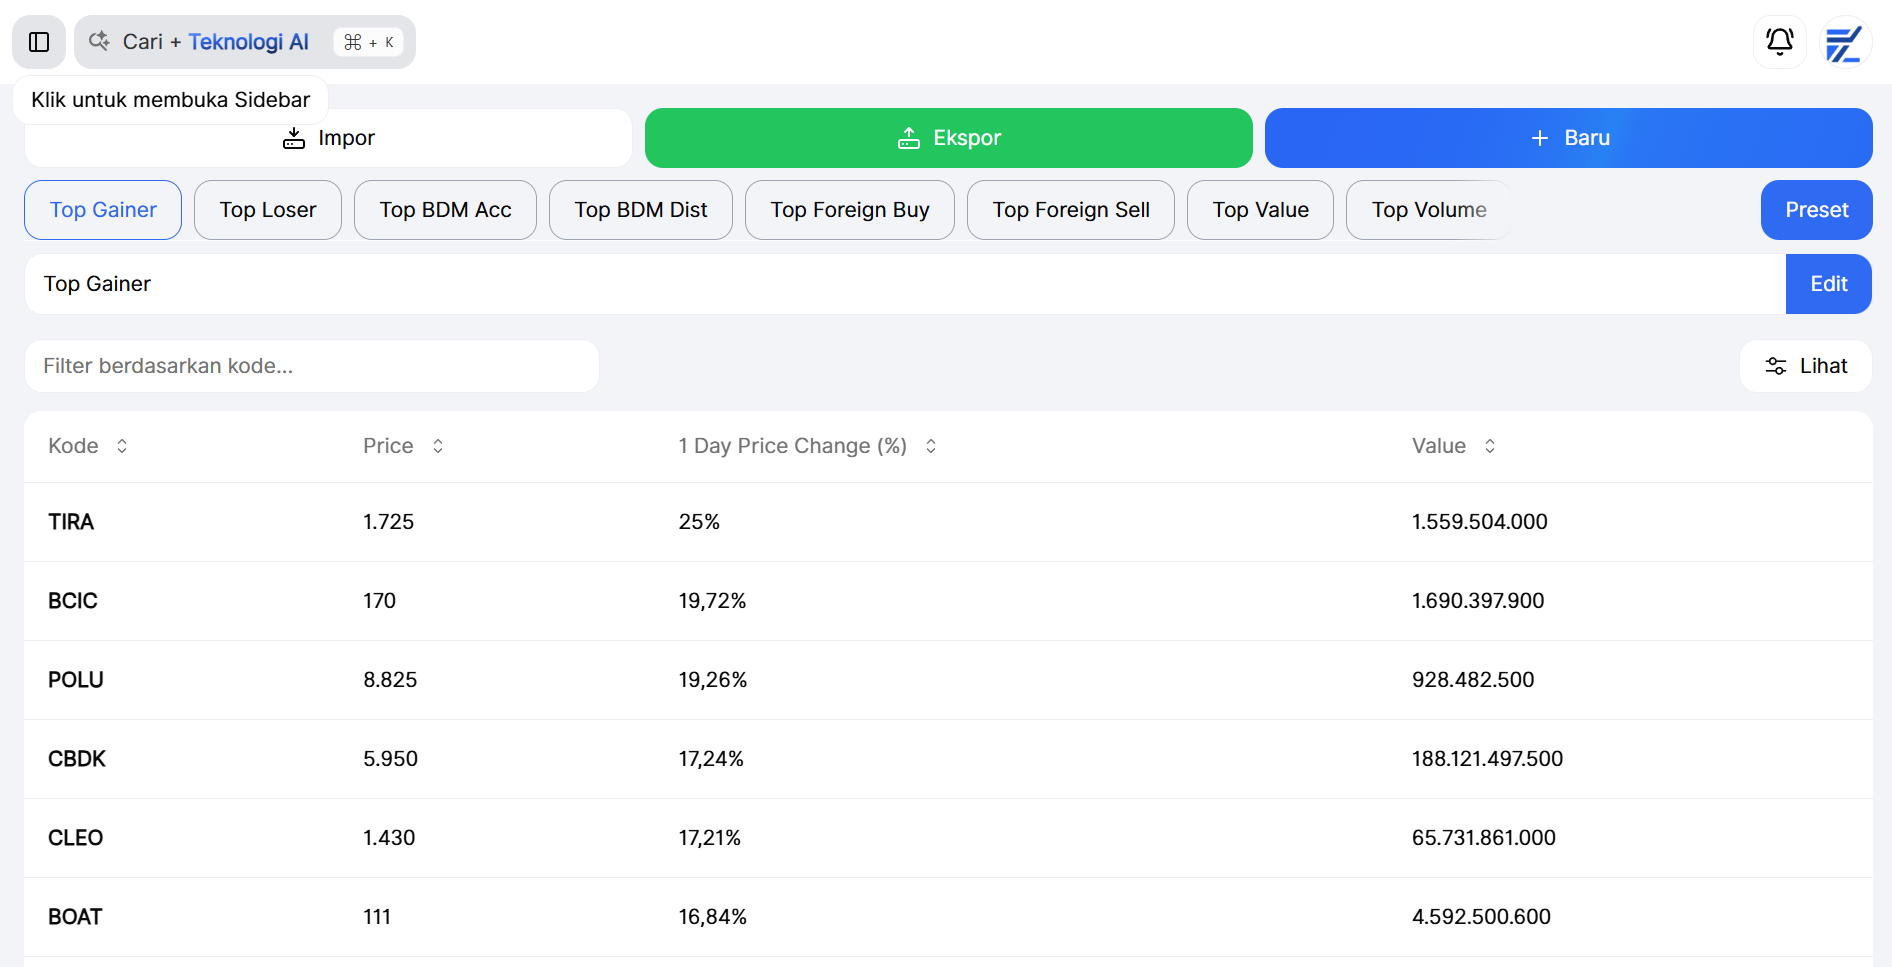Viewport: 1892px width, 967px height.
Task: Sort by Value column arrows
Action: pyautogui.click(x=1489, y=446)
